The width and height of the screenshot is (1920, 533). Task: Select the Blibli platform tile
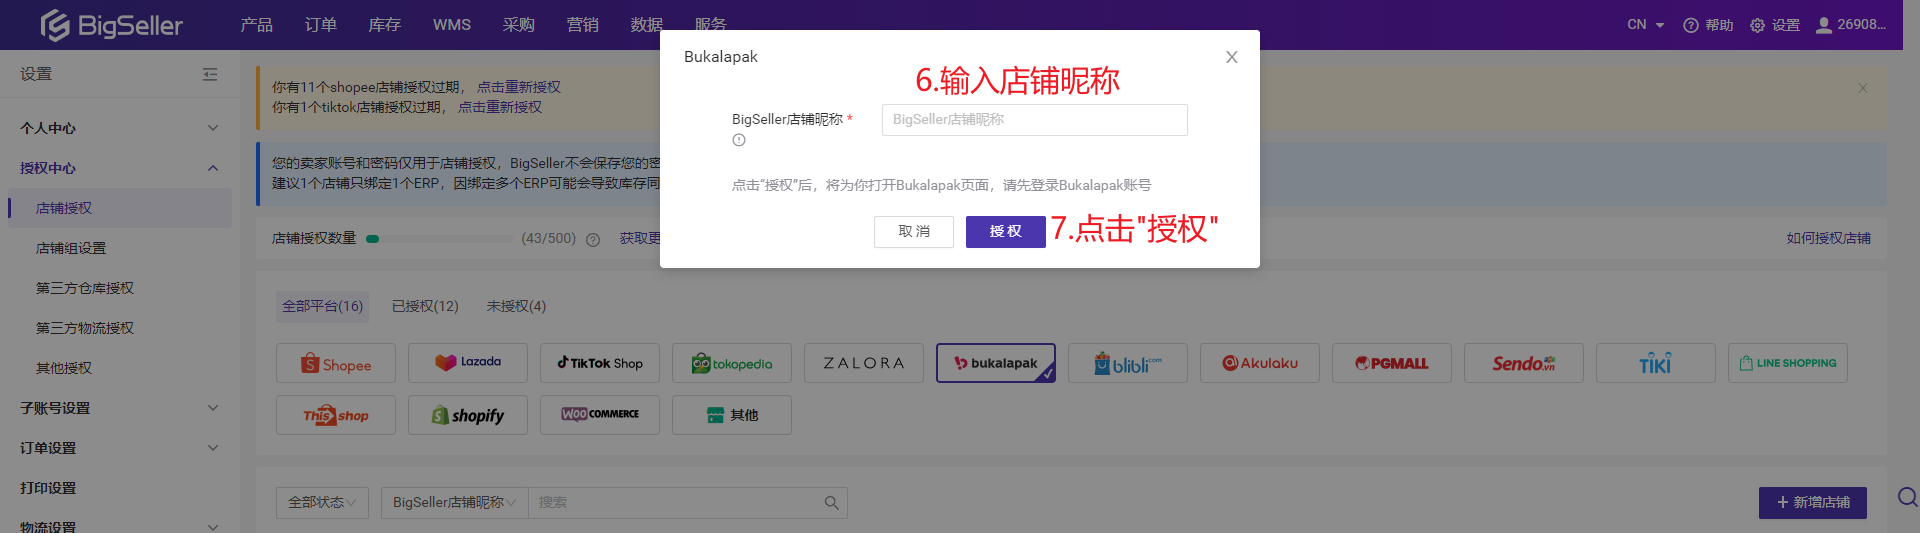tap(1128, 363)
